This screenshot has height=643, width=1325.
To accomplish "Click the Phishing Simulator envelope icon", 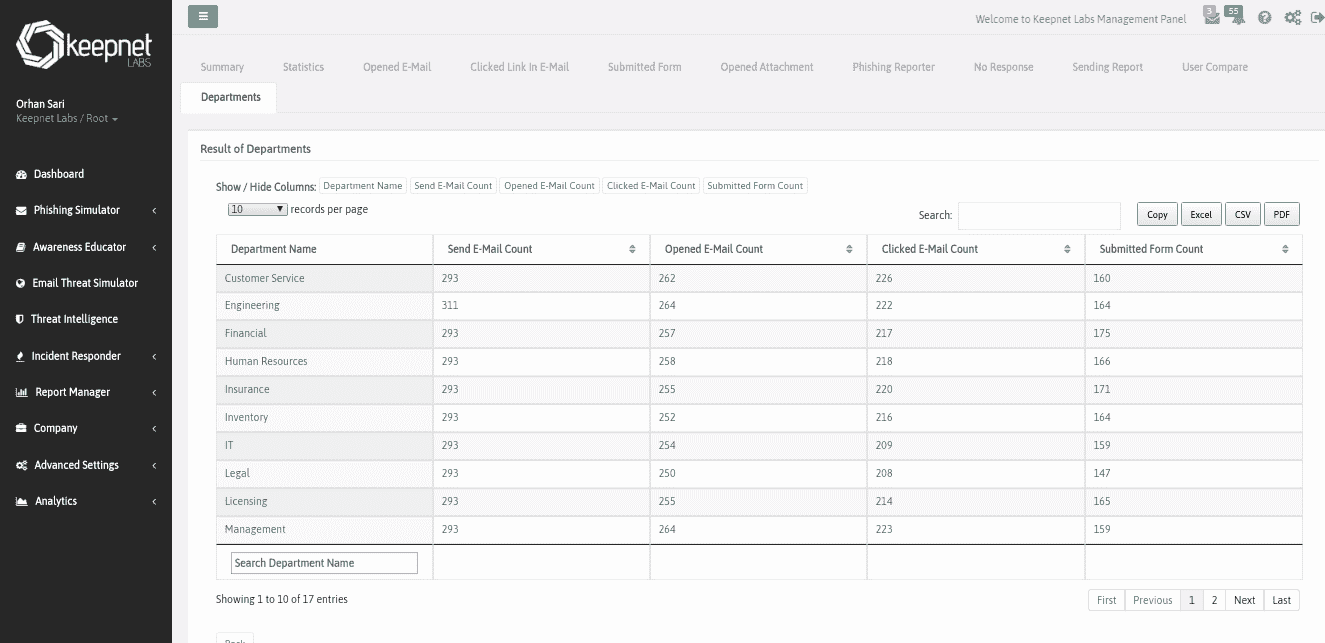I will 22,211.
